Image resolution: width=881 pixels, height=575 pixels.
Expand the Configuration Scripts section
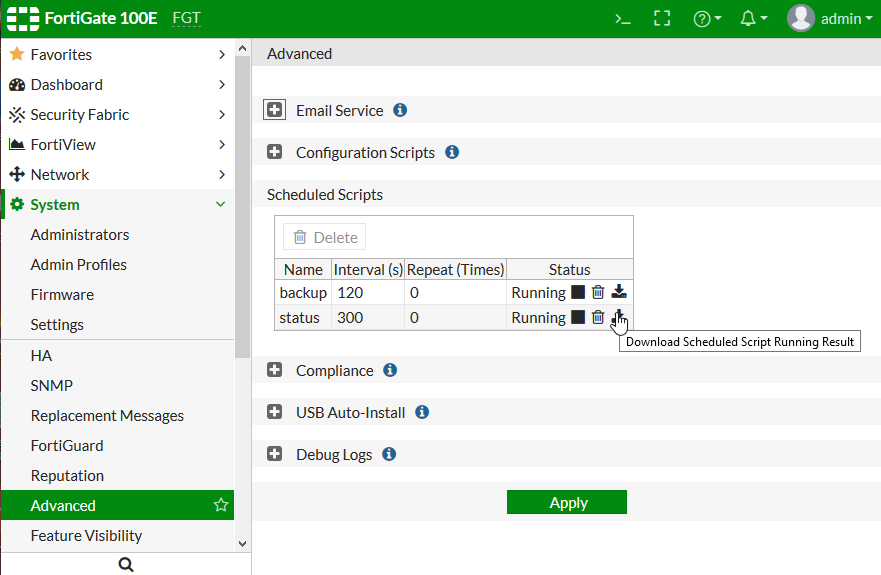tap(275, 153)
